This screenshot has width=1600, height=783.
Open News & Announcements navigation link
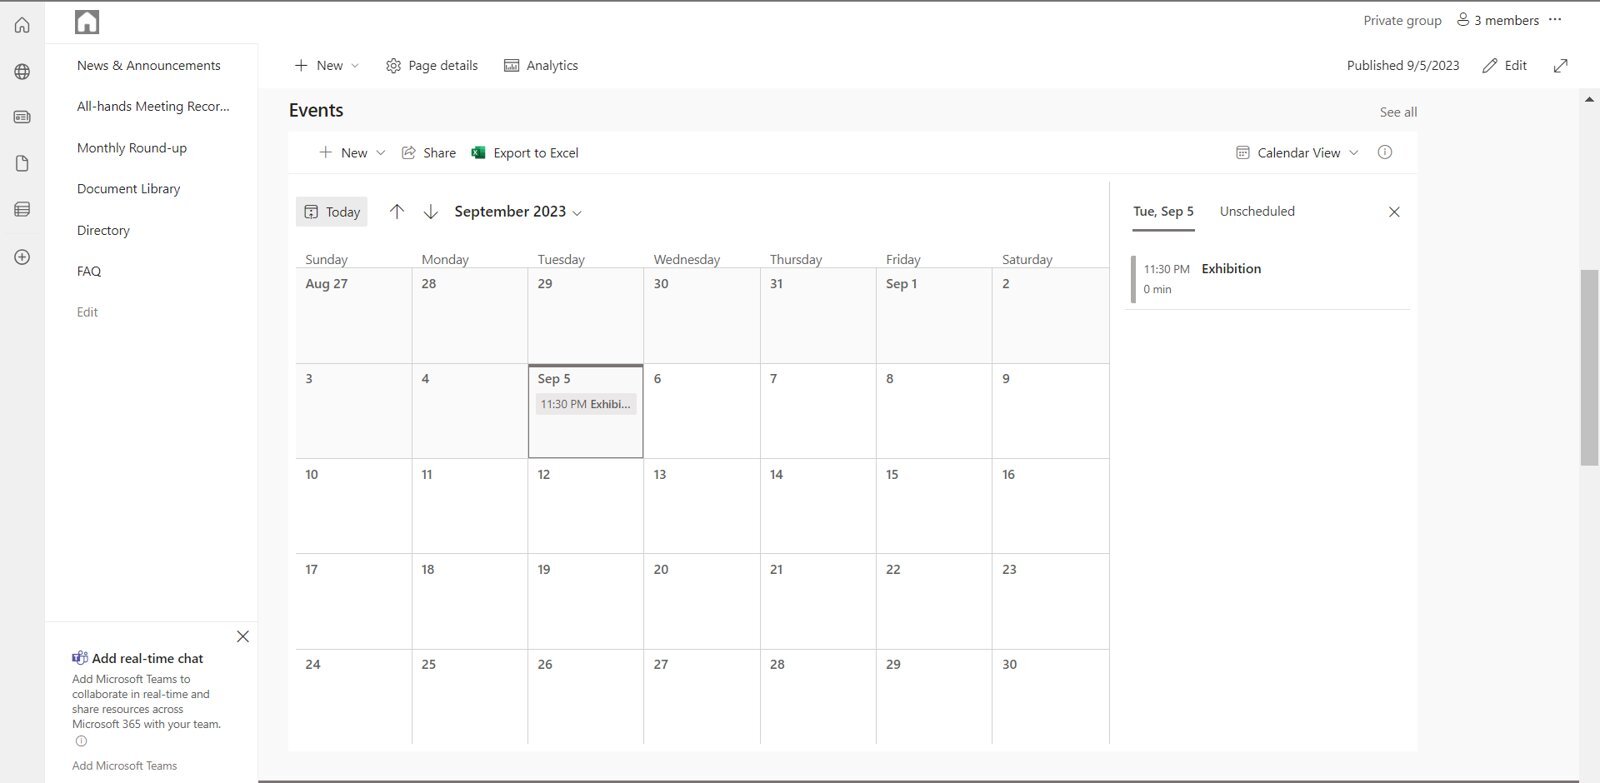tap(149, 66)
